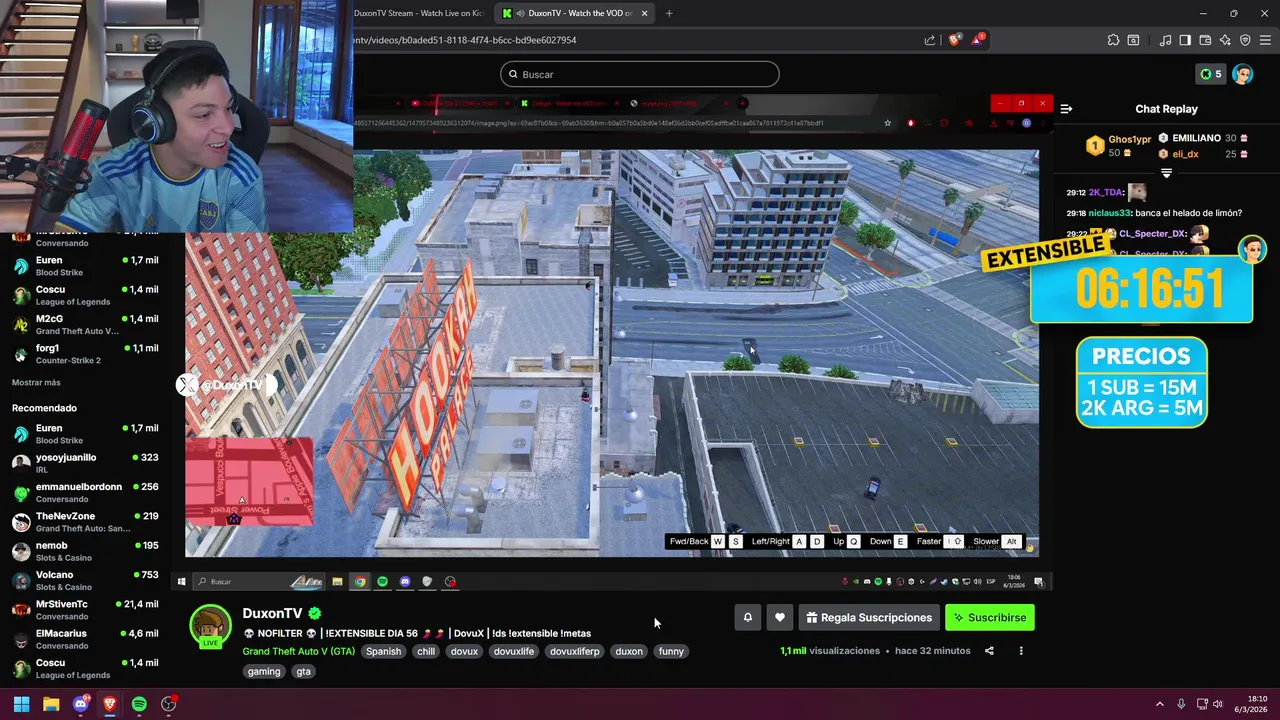
Task: Open MrStivenTc channel
Action: pos(85,610)
